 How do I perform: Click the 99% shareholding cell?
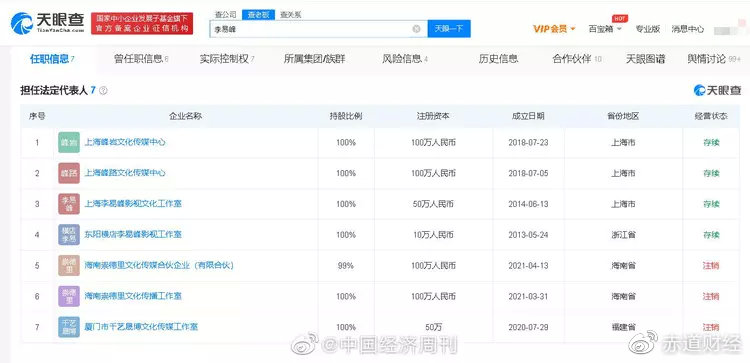[346, 265]
